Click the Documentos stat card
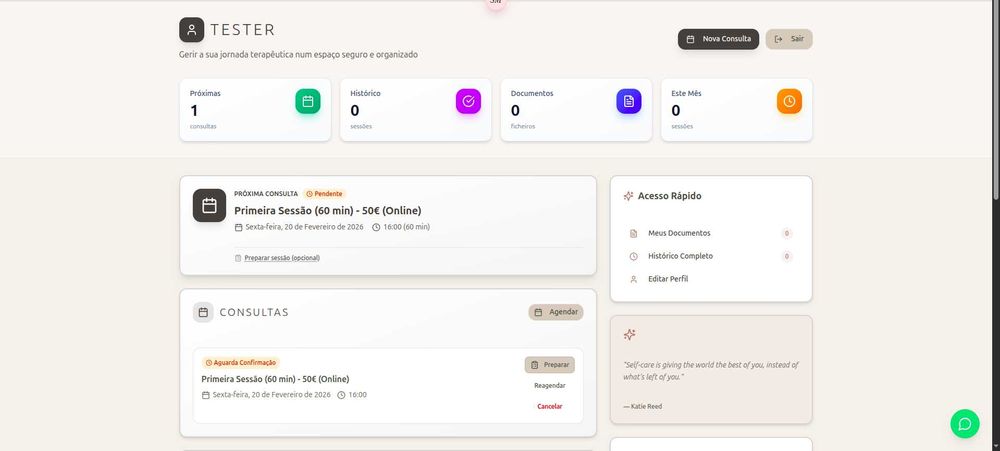This screenshot has width=1000, height=451. pos(577,110)
